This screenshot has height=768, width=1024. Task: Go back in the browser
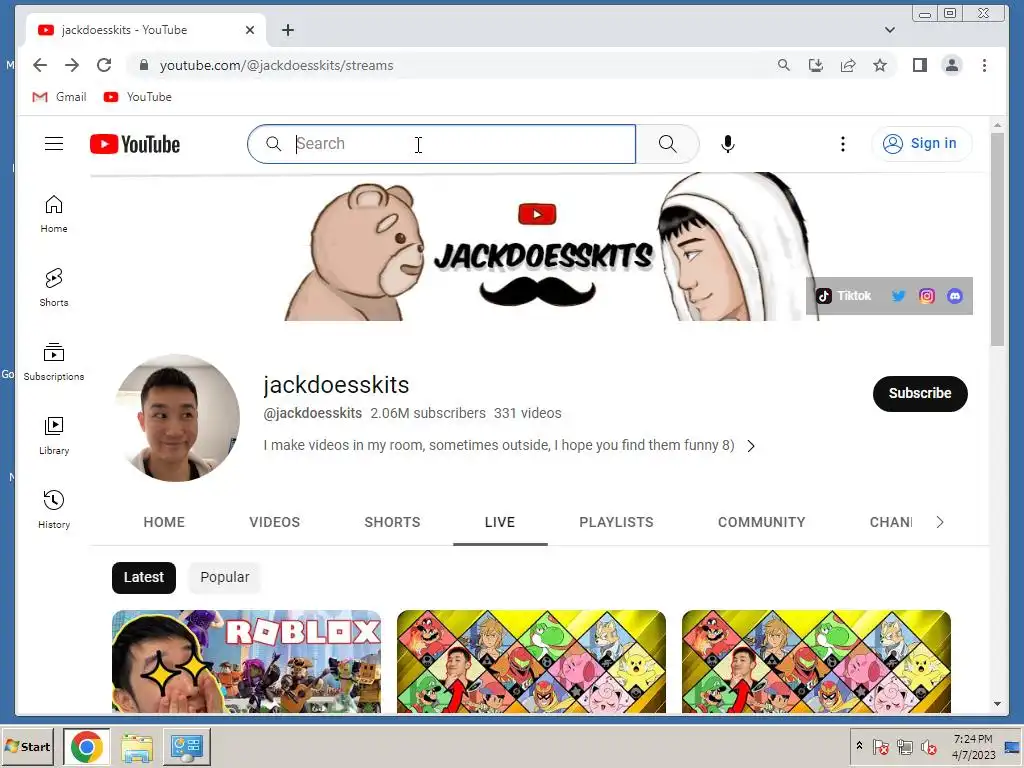(40, 65)
